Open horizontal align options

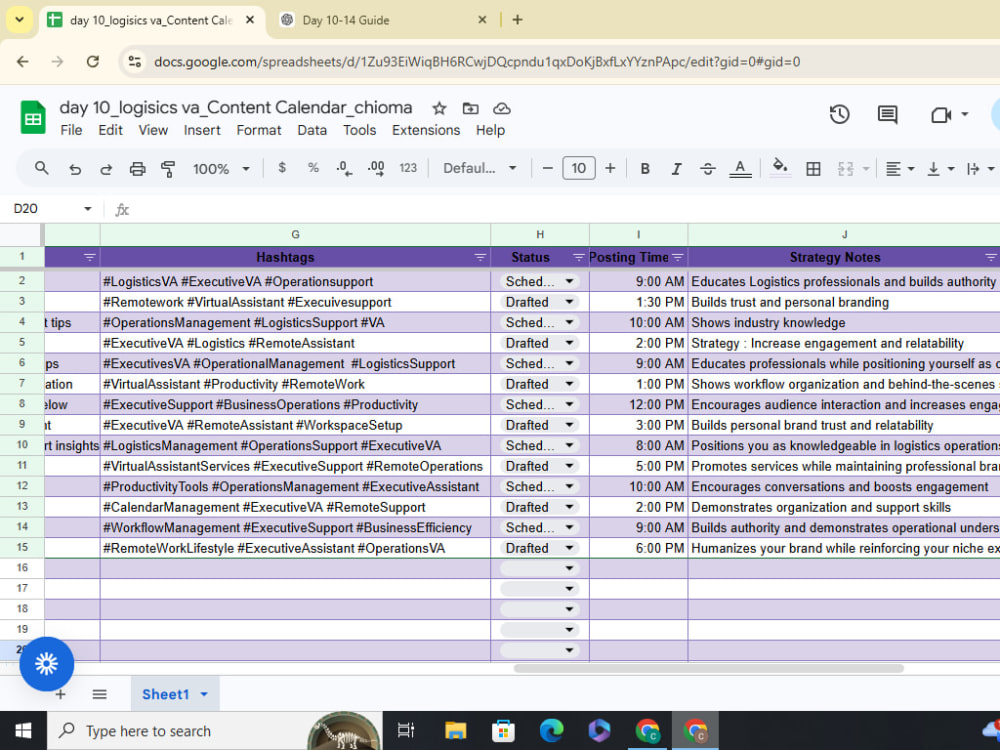(900, 168)
